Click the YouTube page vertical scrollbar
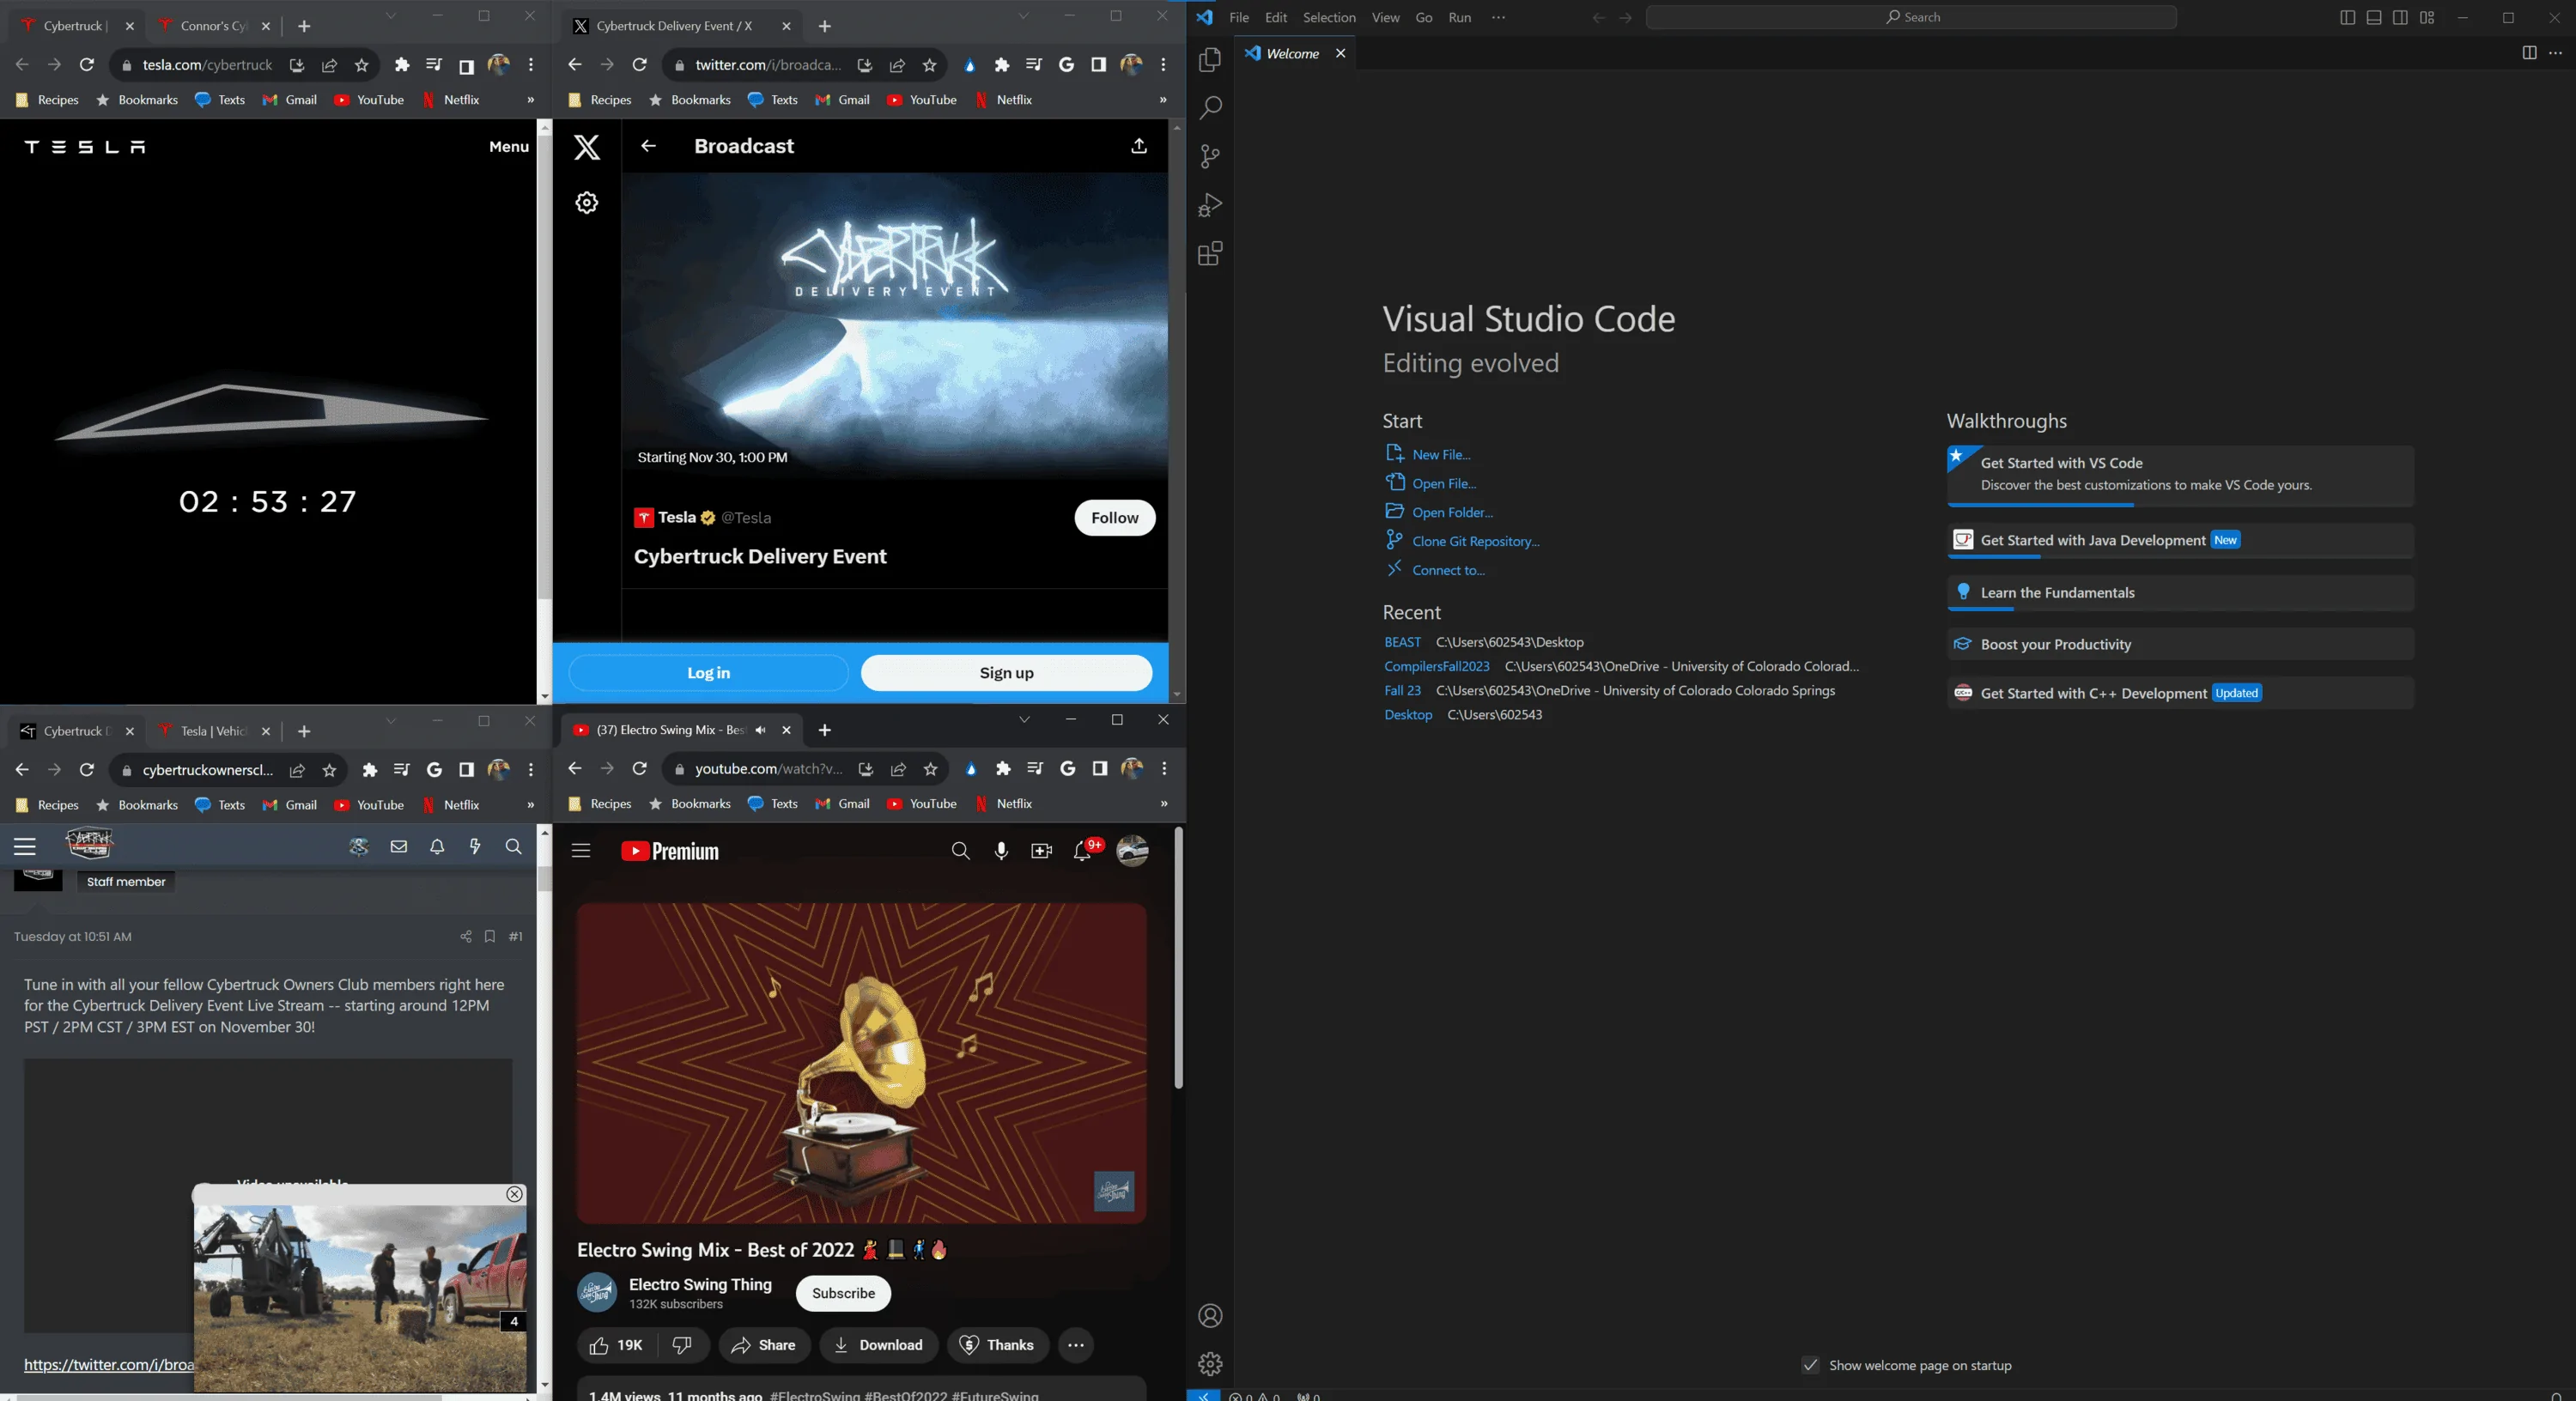The height and width of the screenshot is (1401, 2576). [1178, 957]
